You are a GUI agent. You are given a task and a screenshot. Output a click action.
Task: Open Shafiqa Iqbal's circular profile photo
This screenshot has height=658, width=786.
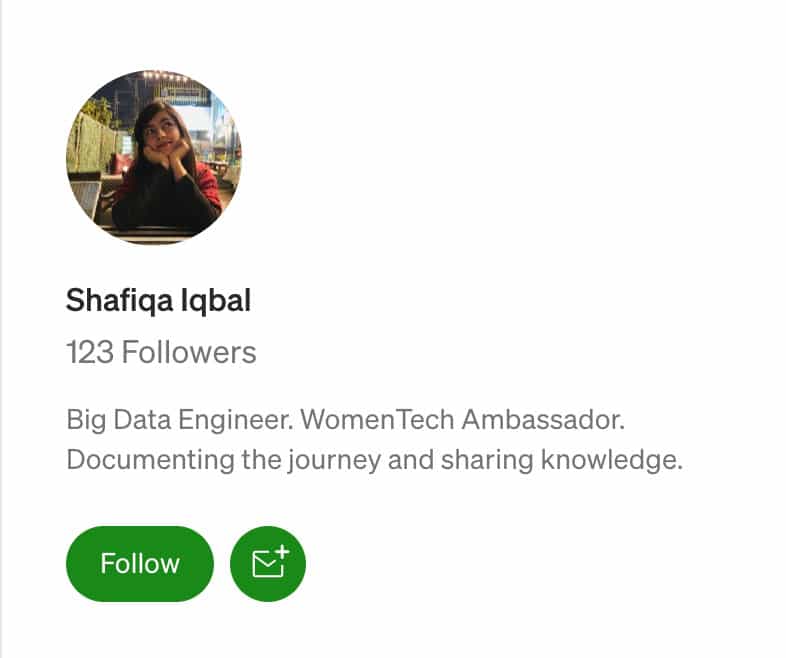(154, 158)
